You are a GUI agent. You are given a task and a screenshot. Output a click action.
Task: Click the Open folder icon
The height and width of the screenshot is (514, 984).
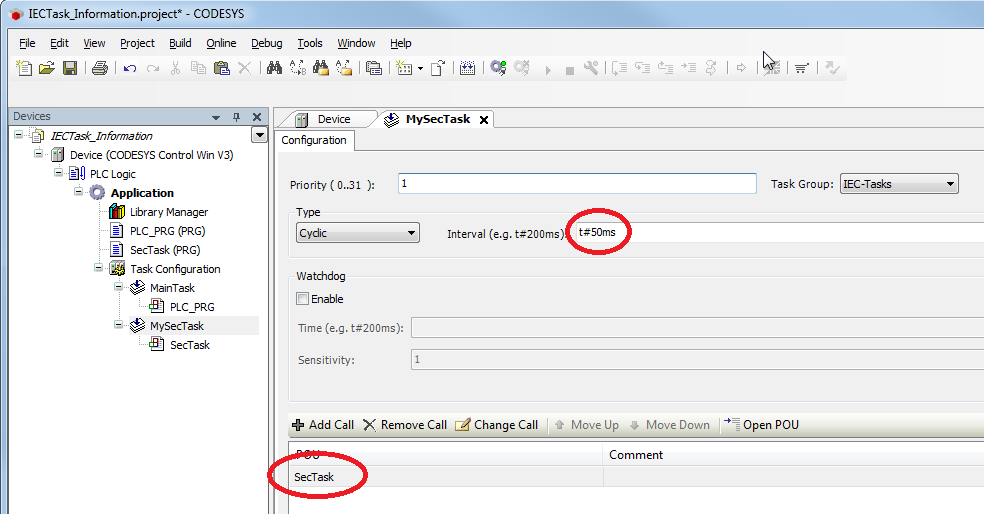[47, 68]
